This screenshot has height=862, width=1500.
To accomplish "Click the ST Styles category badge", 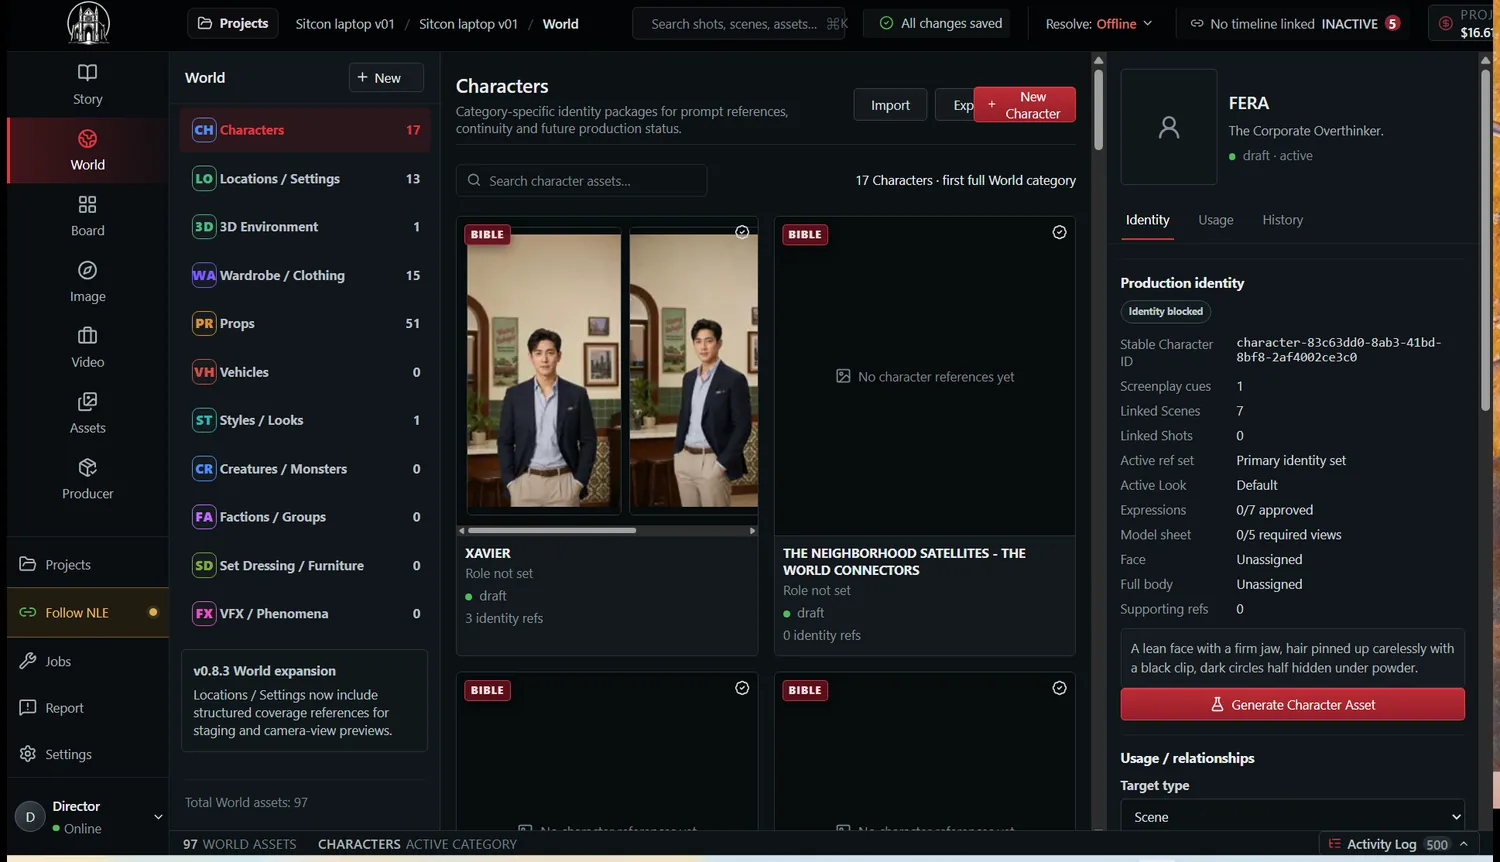I will click(x=204, y=420).
